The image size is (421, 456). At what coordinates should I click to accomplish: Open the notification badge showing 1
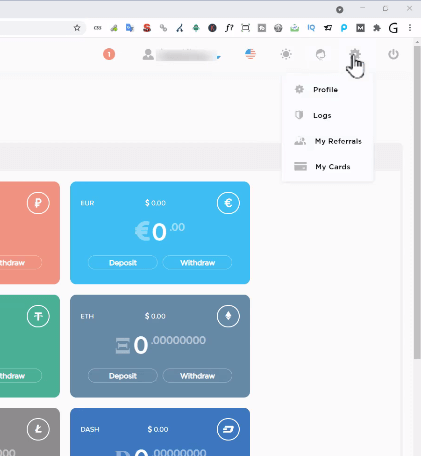click(x=109, y=54)
